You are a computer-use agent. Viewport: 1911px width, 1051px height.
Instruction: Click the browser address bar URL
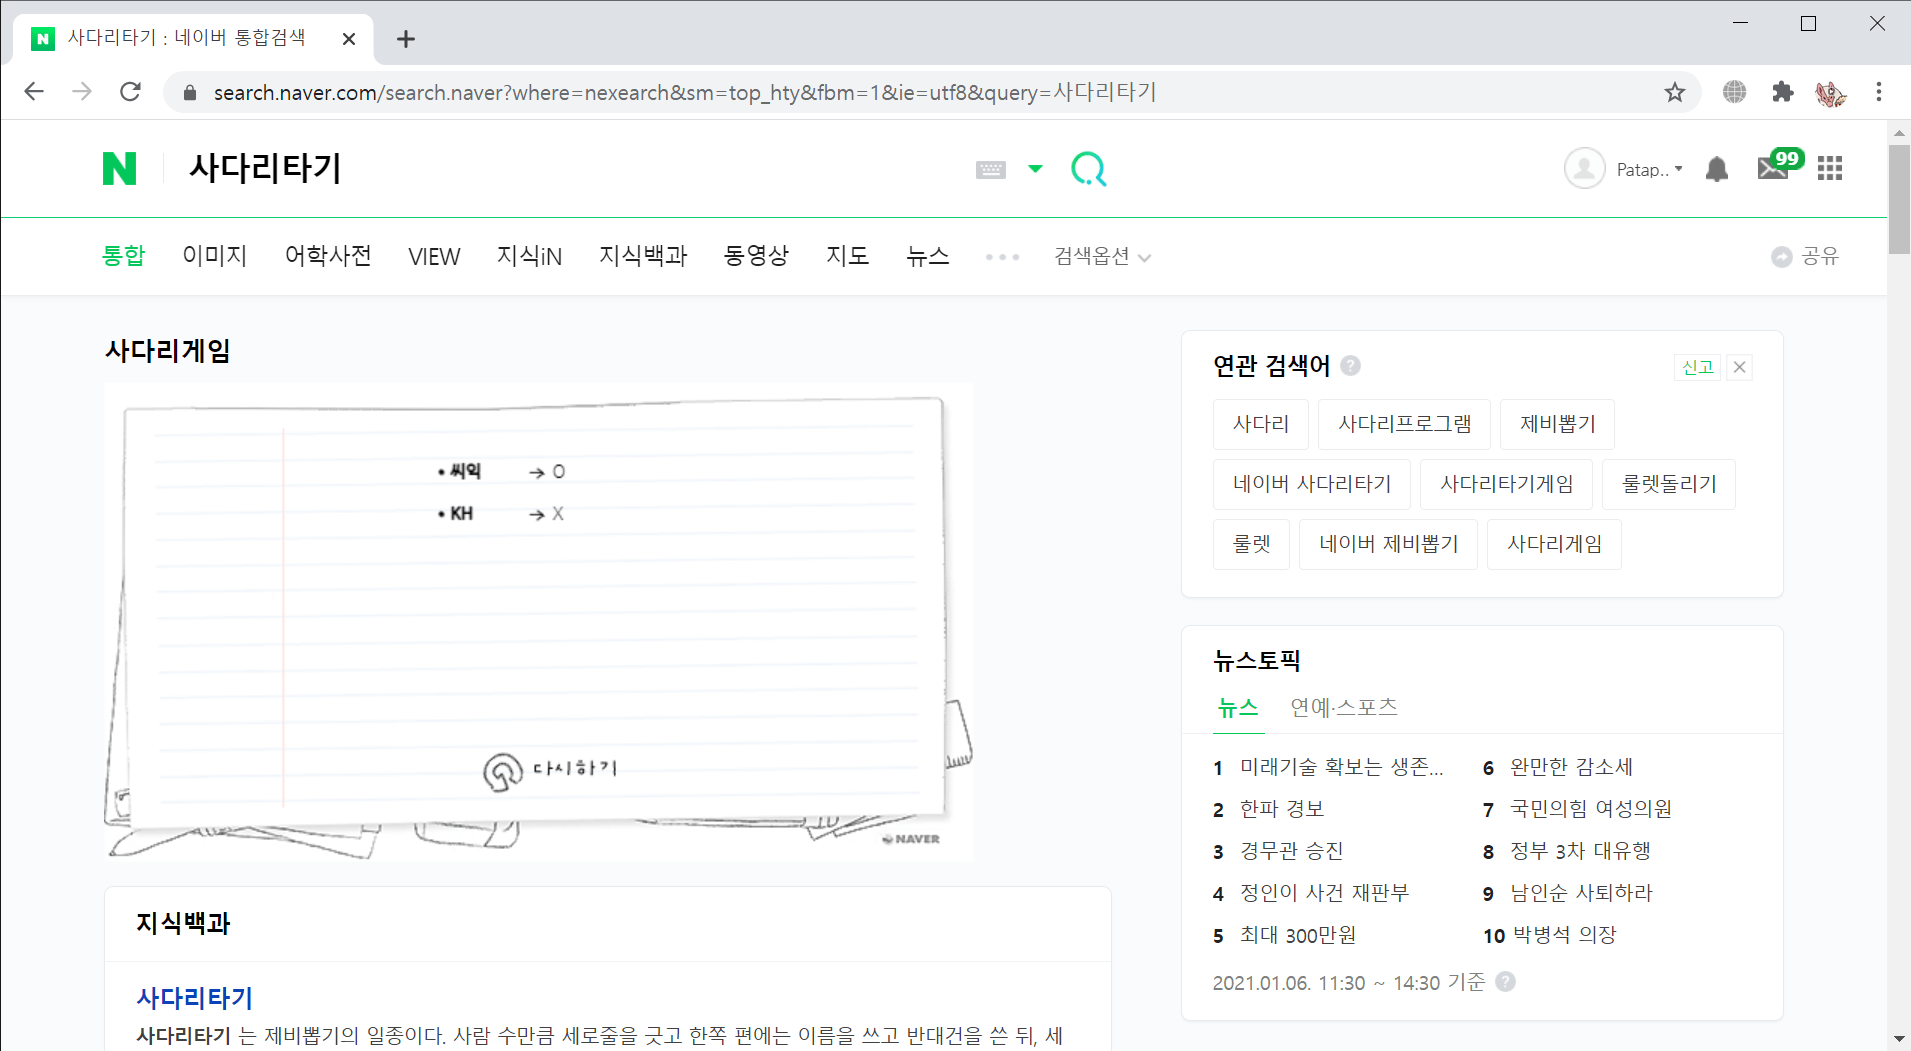(x=685, y=93)
